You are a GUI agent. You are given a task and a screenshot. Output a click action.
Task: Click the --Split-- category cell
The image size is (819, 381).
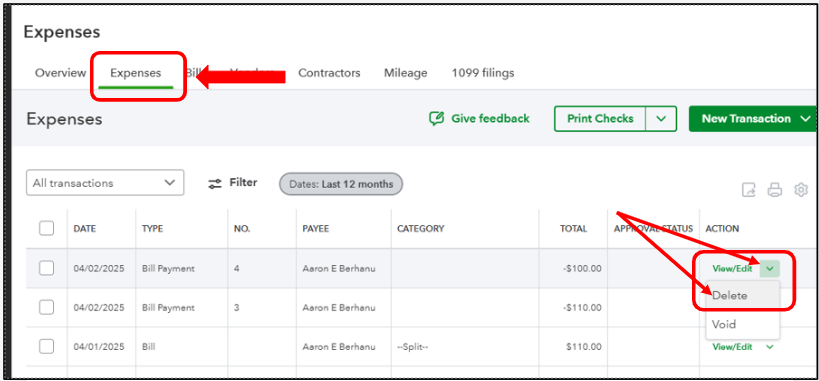(x=413, y=347)
